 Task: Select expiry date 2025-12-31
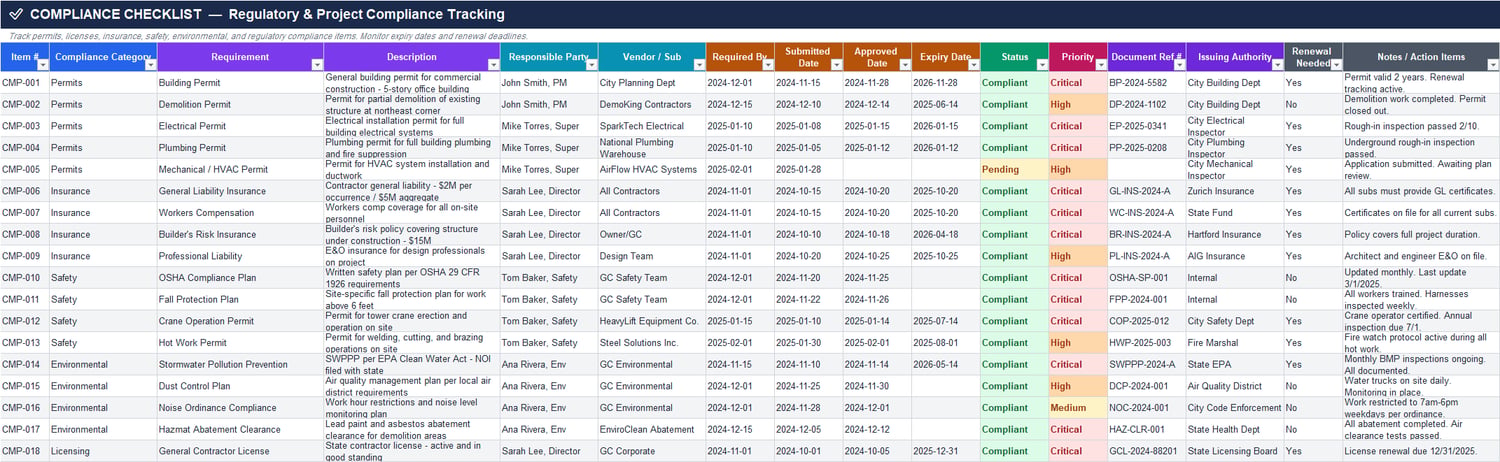[946, 451]
